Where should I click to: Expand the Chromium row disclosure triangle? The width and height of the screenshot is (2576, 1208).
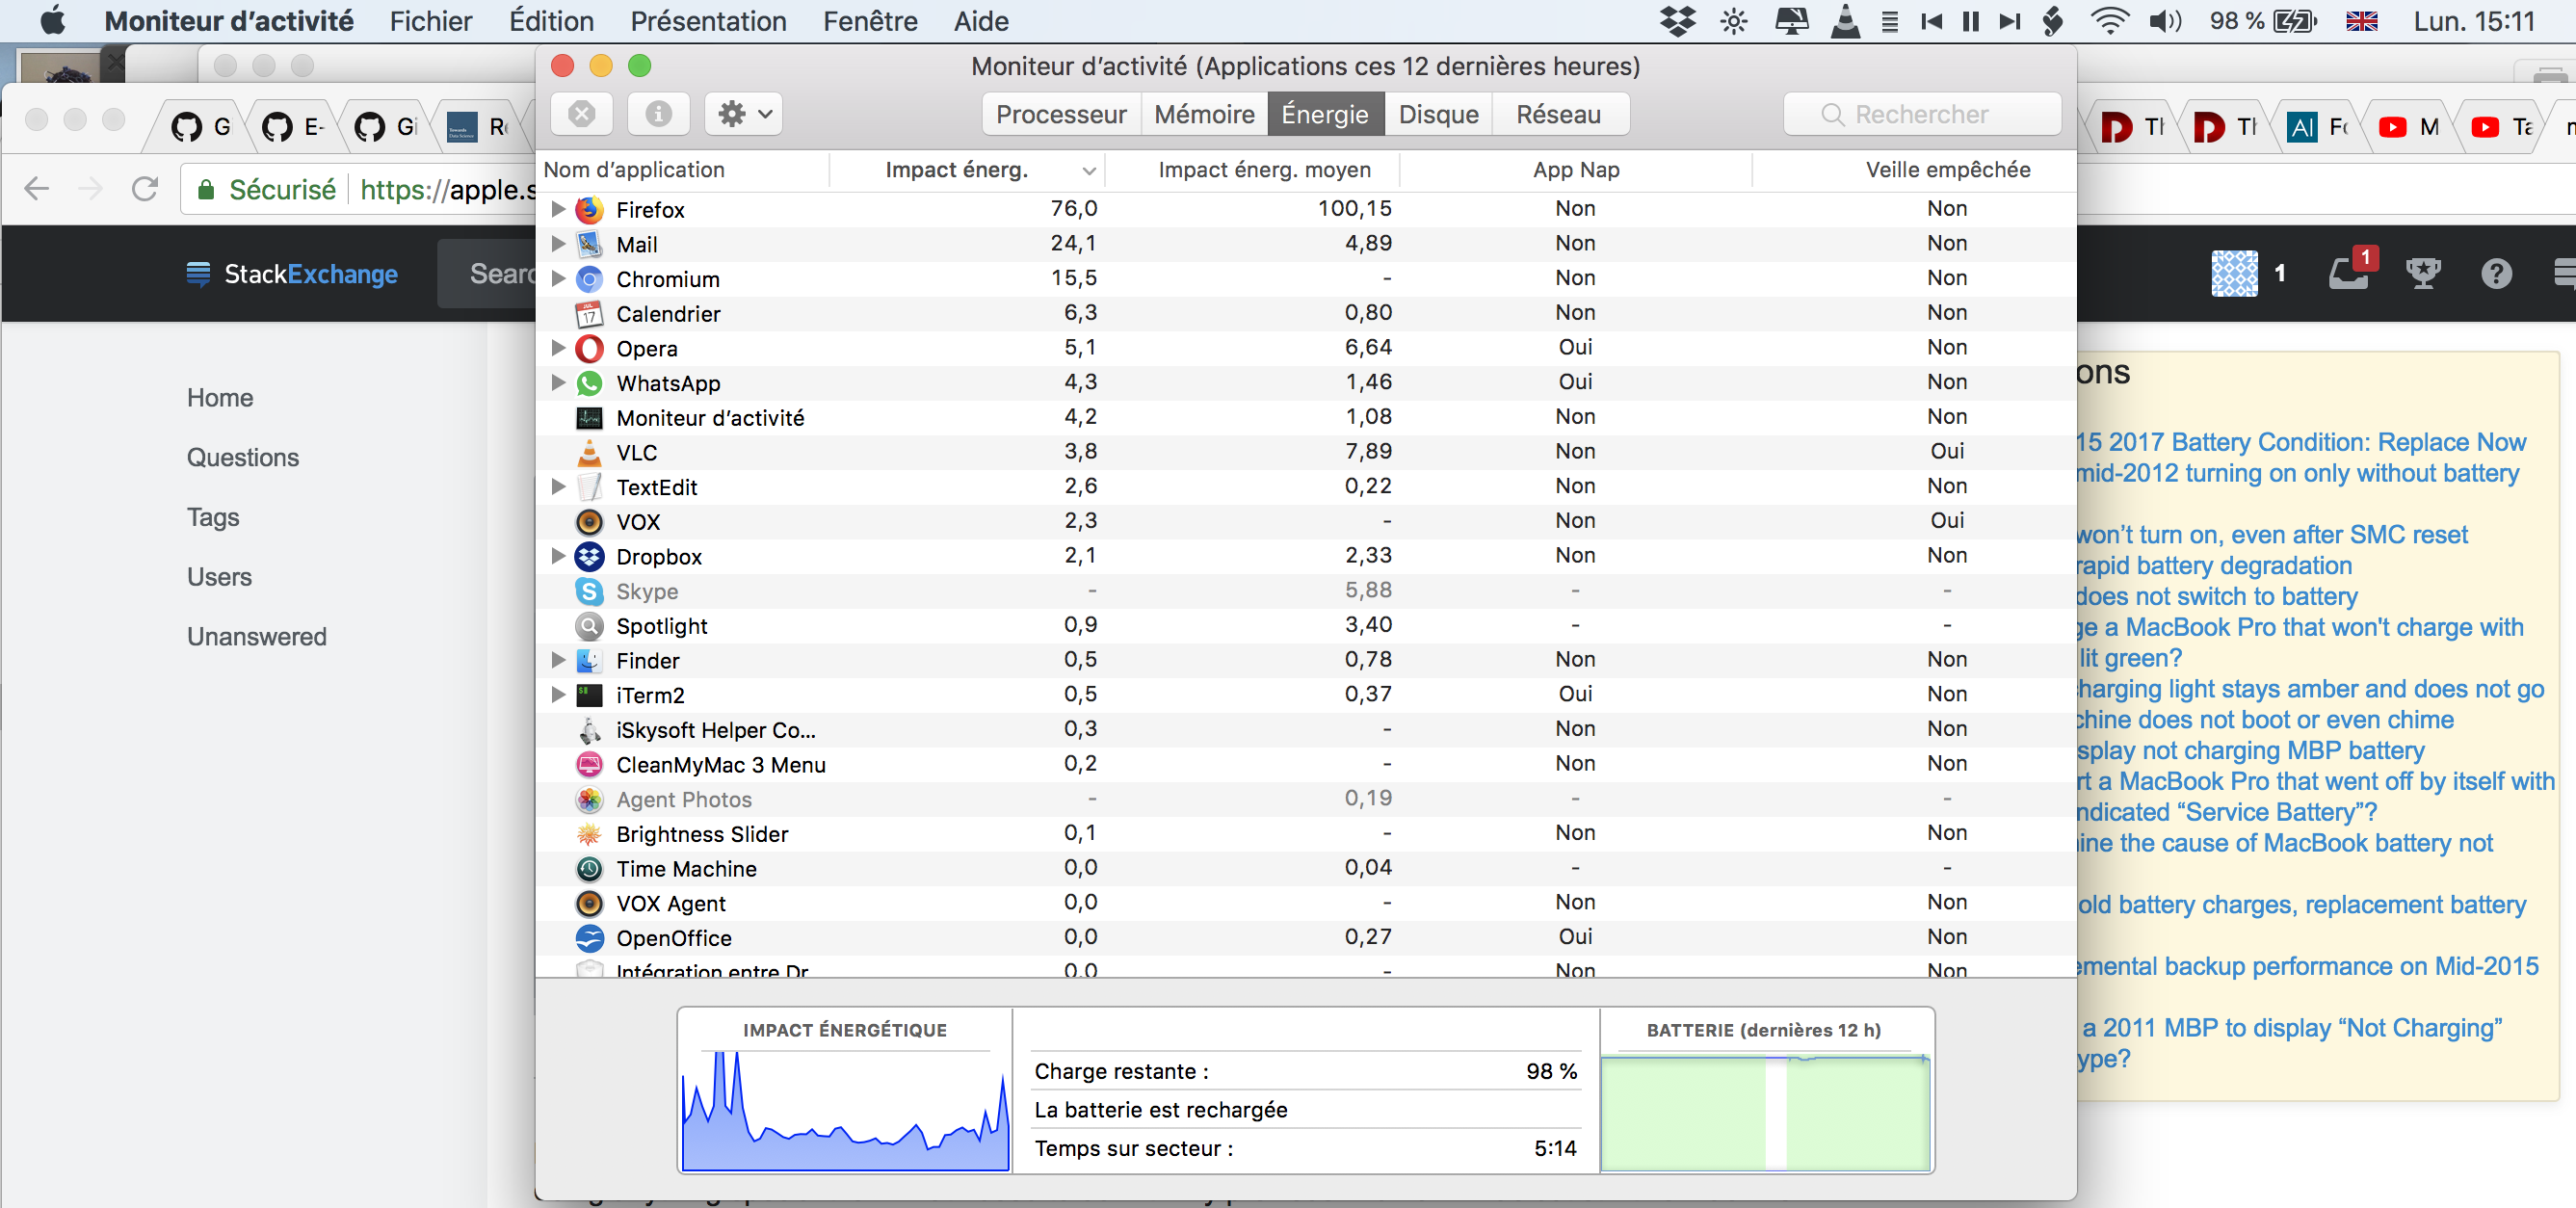tap(558, 278)
